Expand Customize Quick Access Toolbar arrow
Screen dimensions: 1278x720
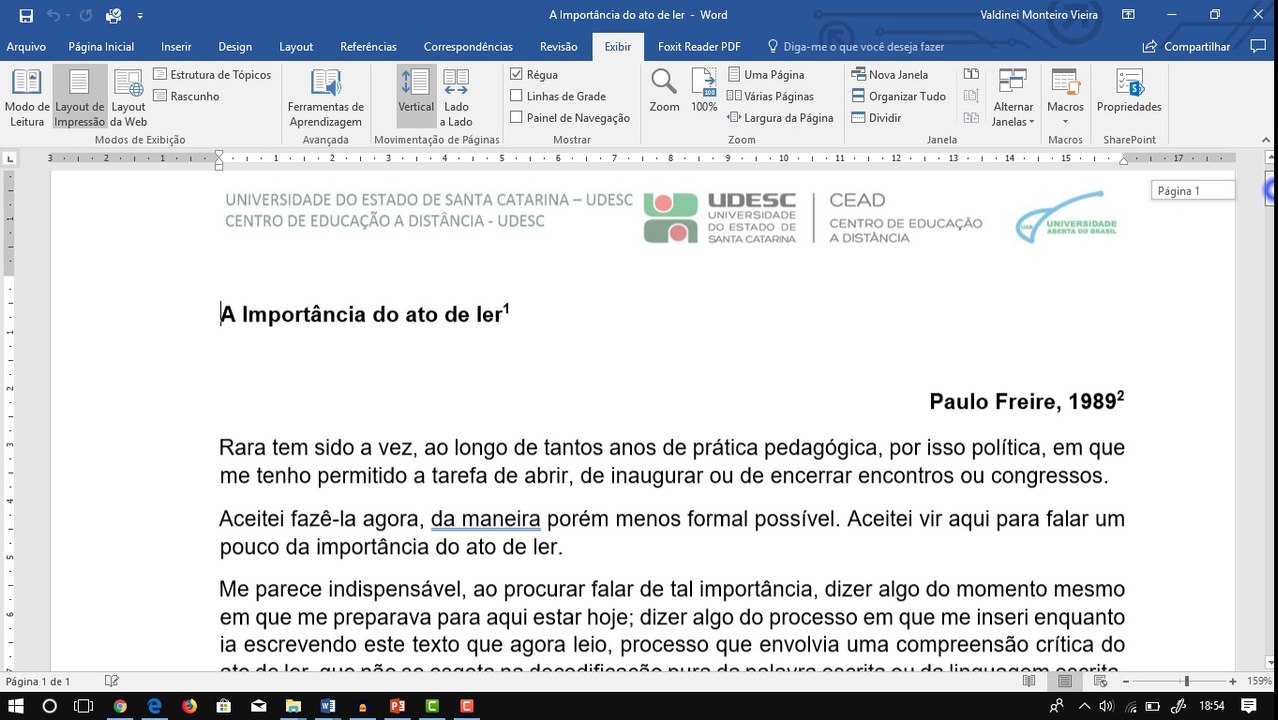(x=140, y=15)
